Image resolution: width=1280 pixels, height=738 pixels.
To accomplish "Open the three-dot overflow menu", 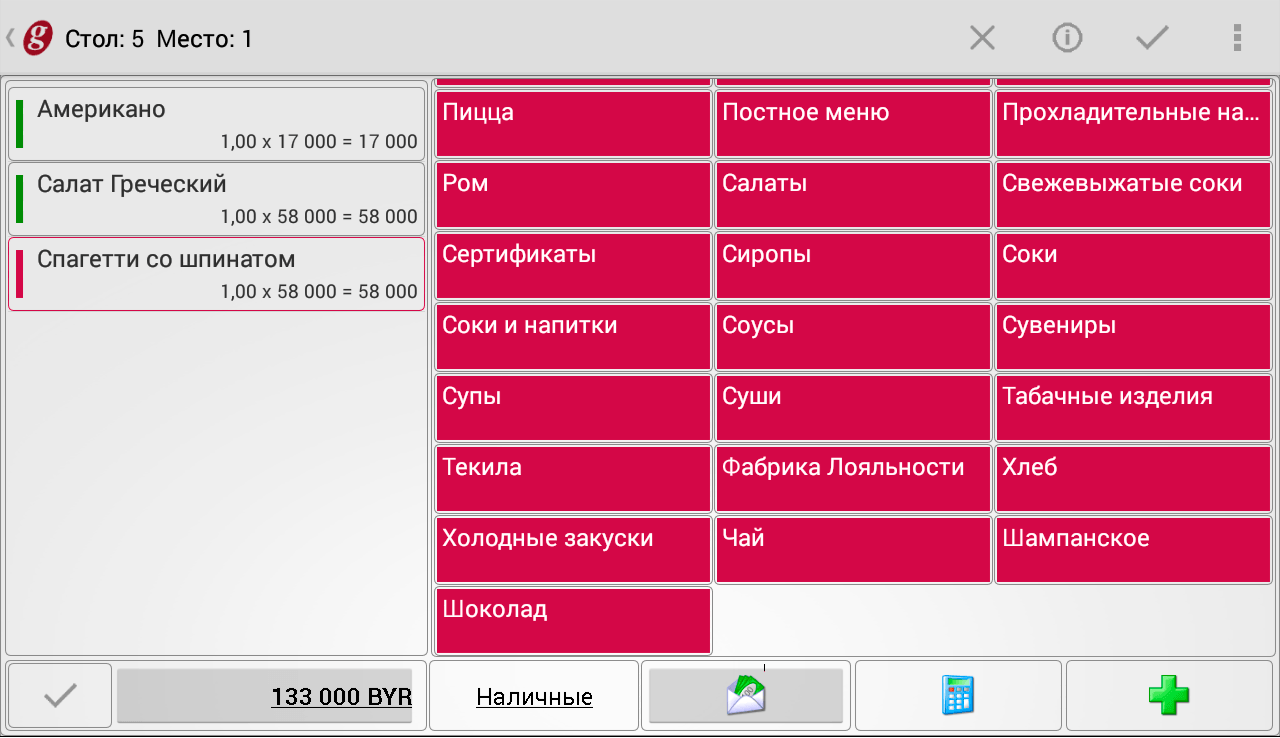I will [x=1237, y=39].
